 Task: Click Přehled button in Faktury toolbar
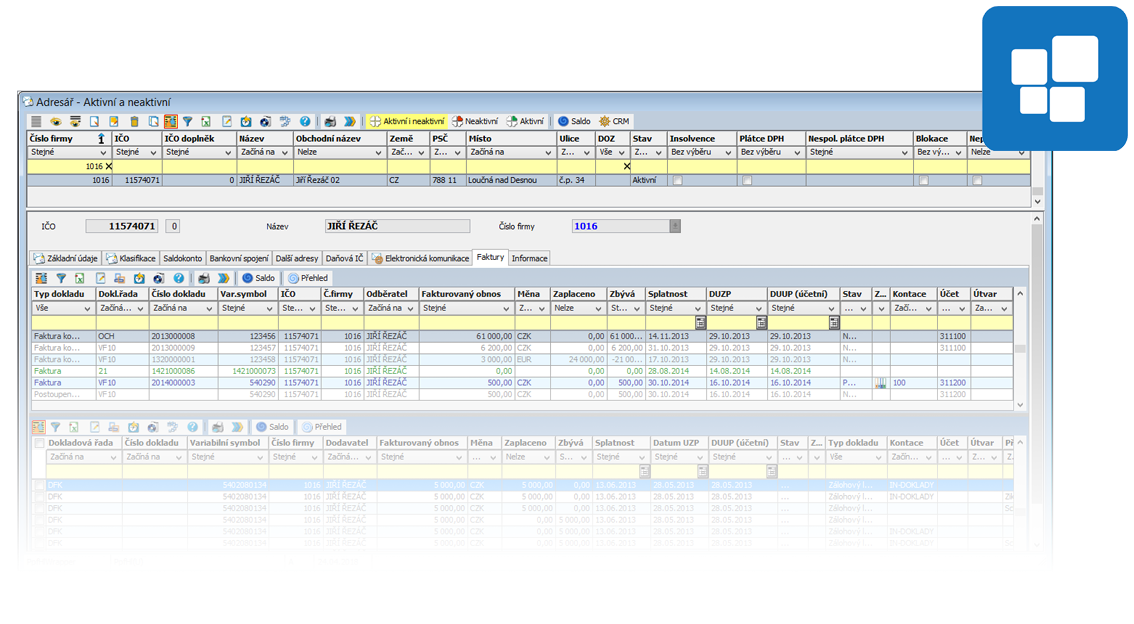pos(308,278)
